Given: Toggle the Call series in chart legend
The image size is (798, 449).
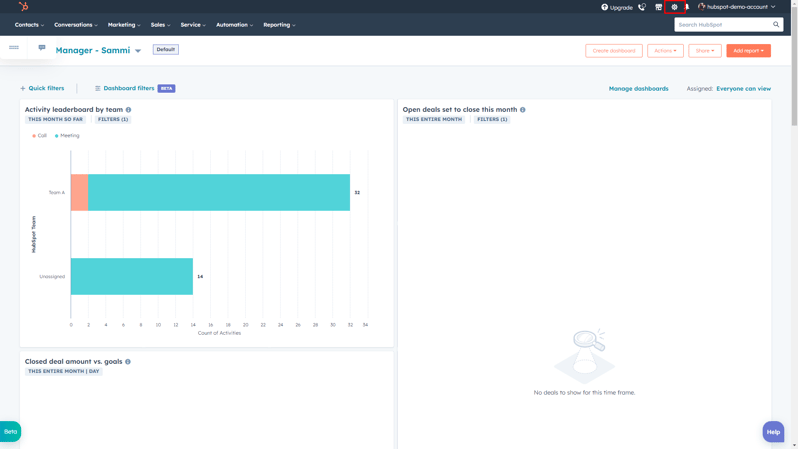Looking at the screenshot, I should pos(39,135).
